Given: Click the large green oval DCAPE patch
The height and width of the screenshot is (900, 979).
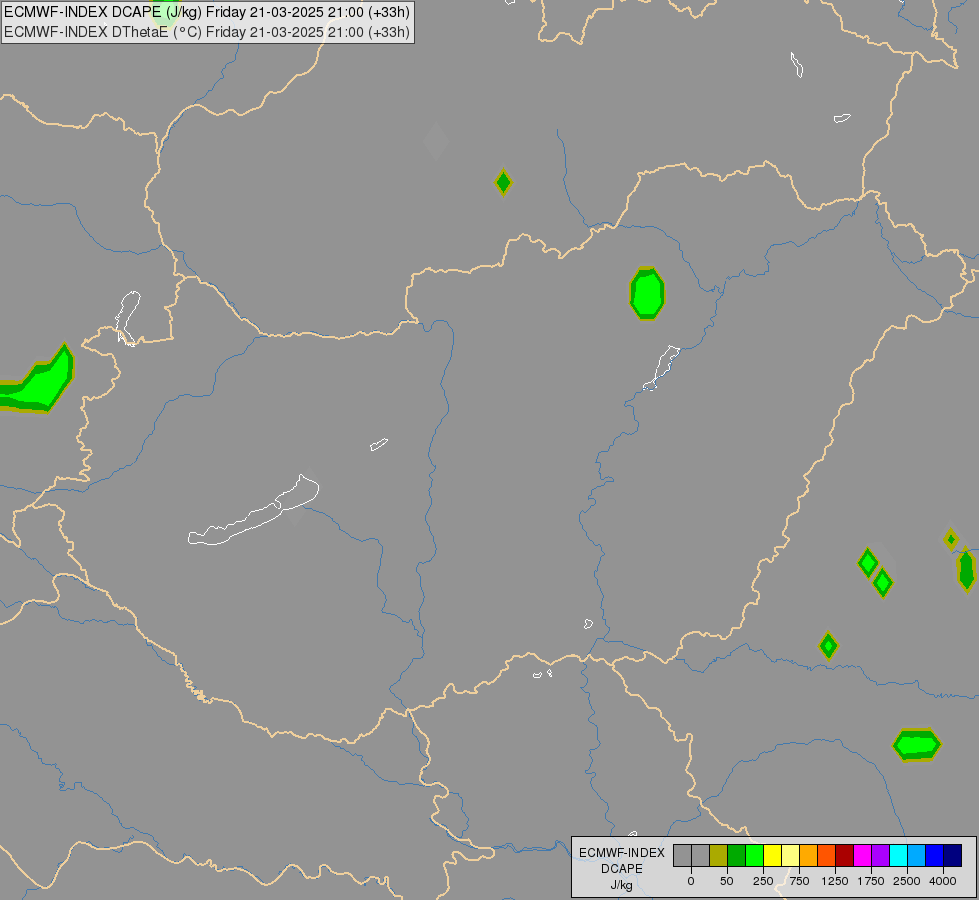Looking at the screenshot, I should (x=647, y=294).
